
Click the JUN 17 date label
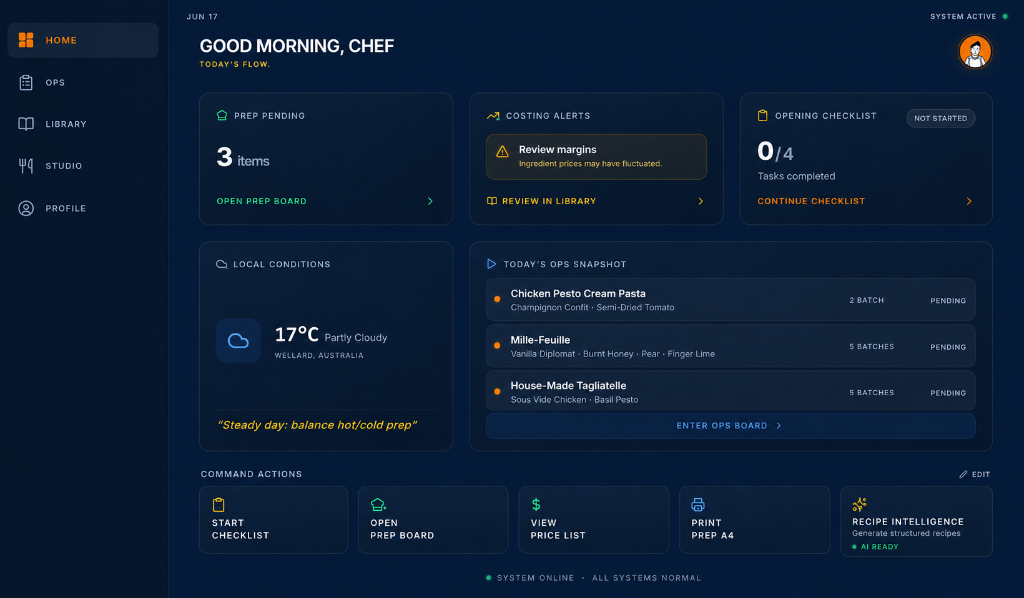click(x=202, y=16)
